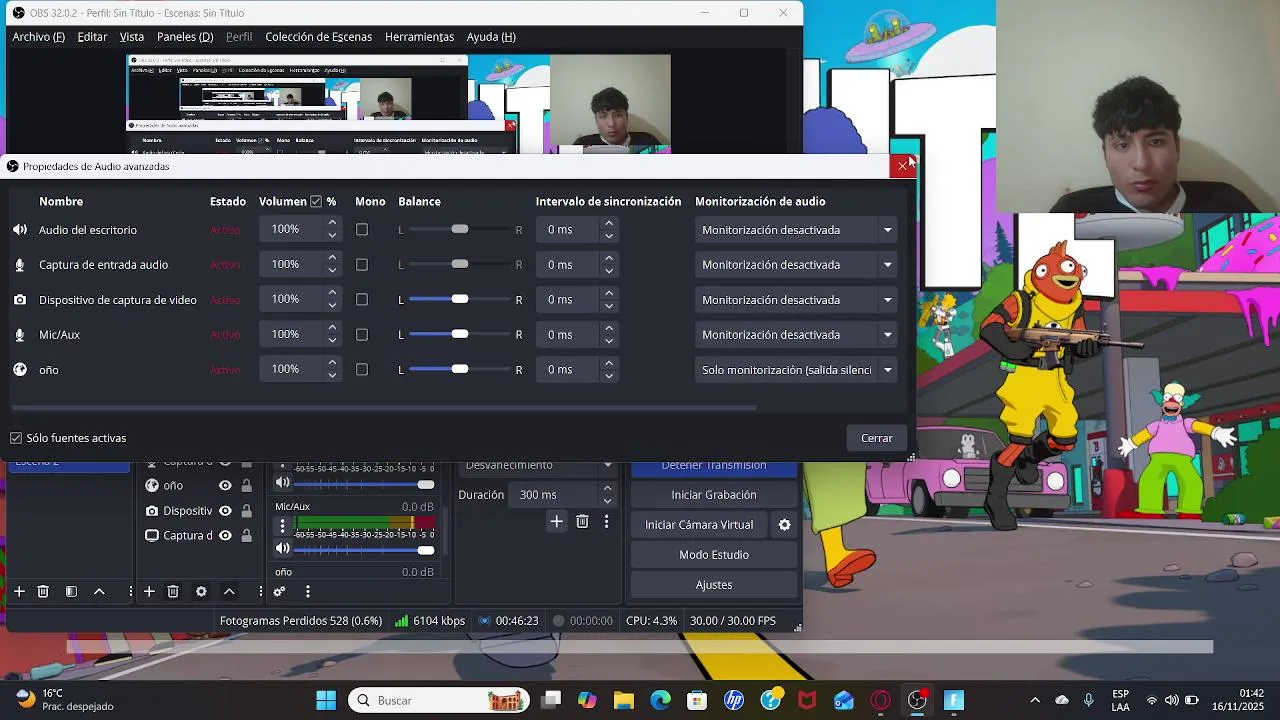Enable Mono for oño source
This screenshot has height=720, width=1280.
pyautogui.click(x=362, y=370)
